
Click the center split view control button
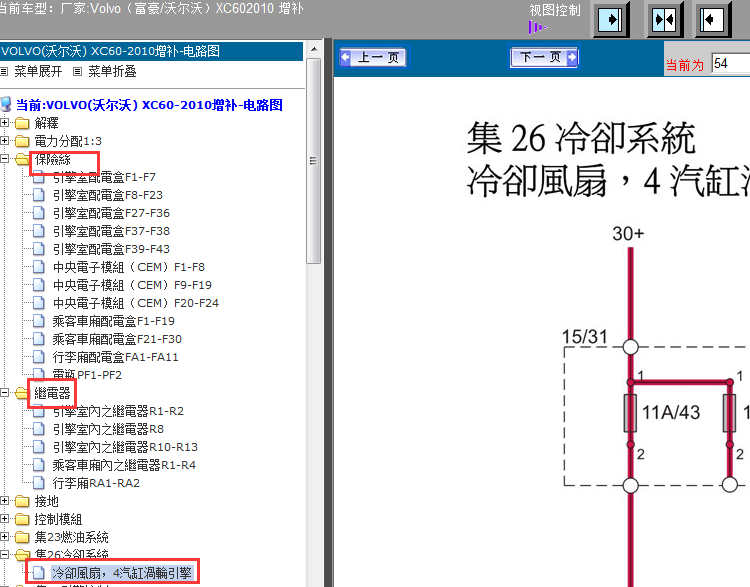click(664, 20)
